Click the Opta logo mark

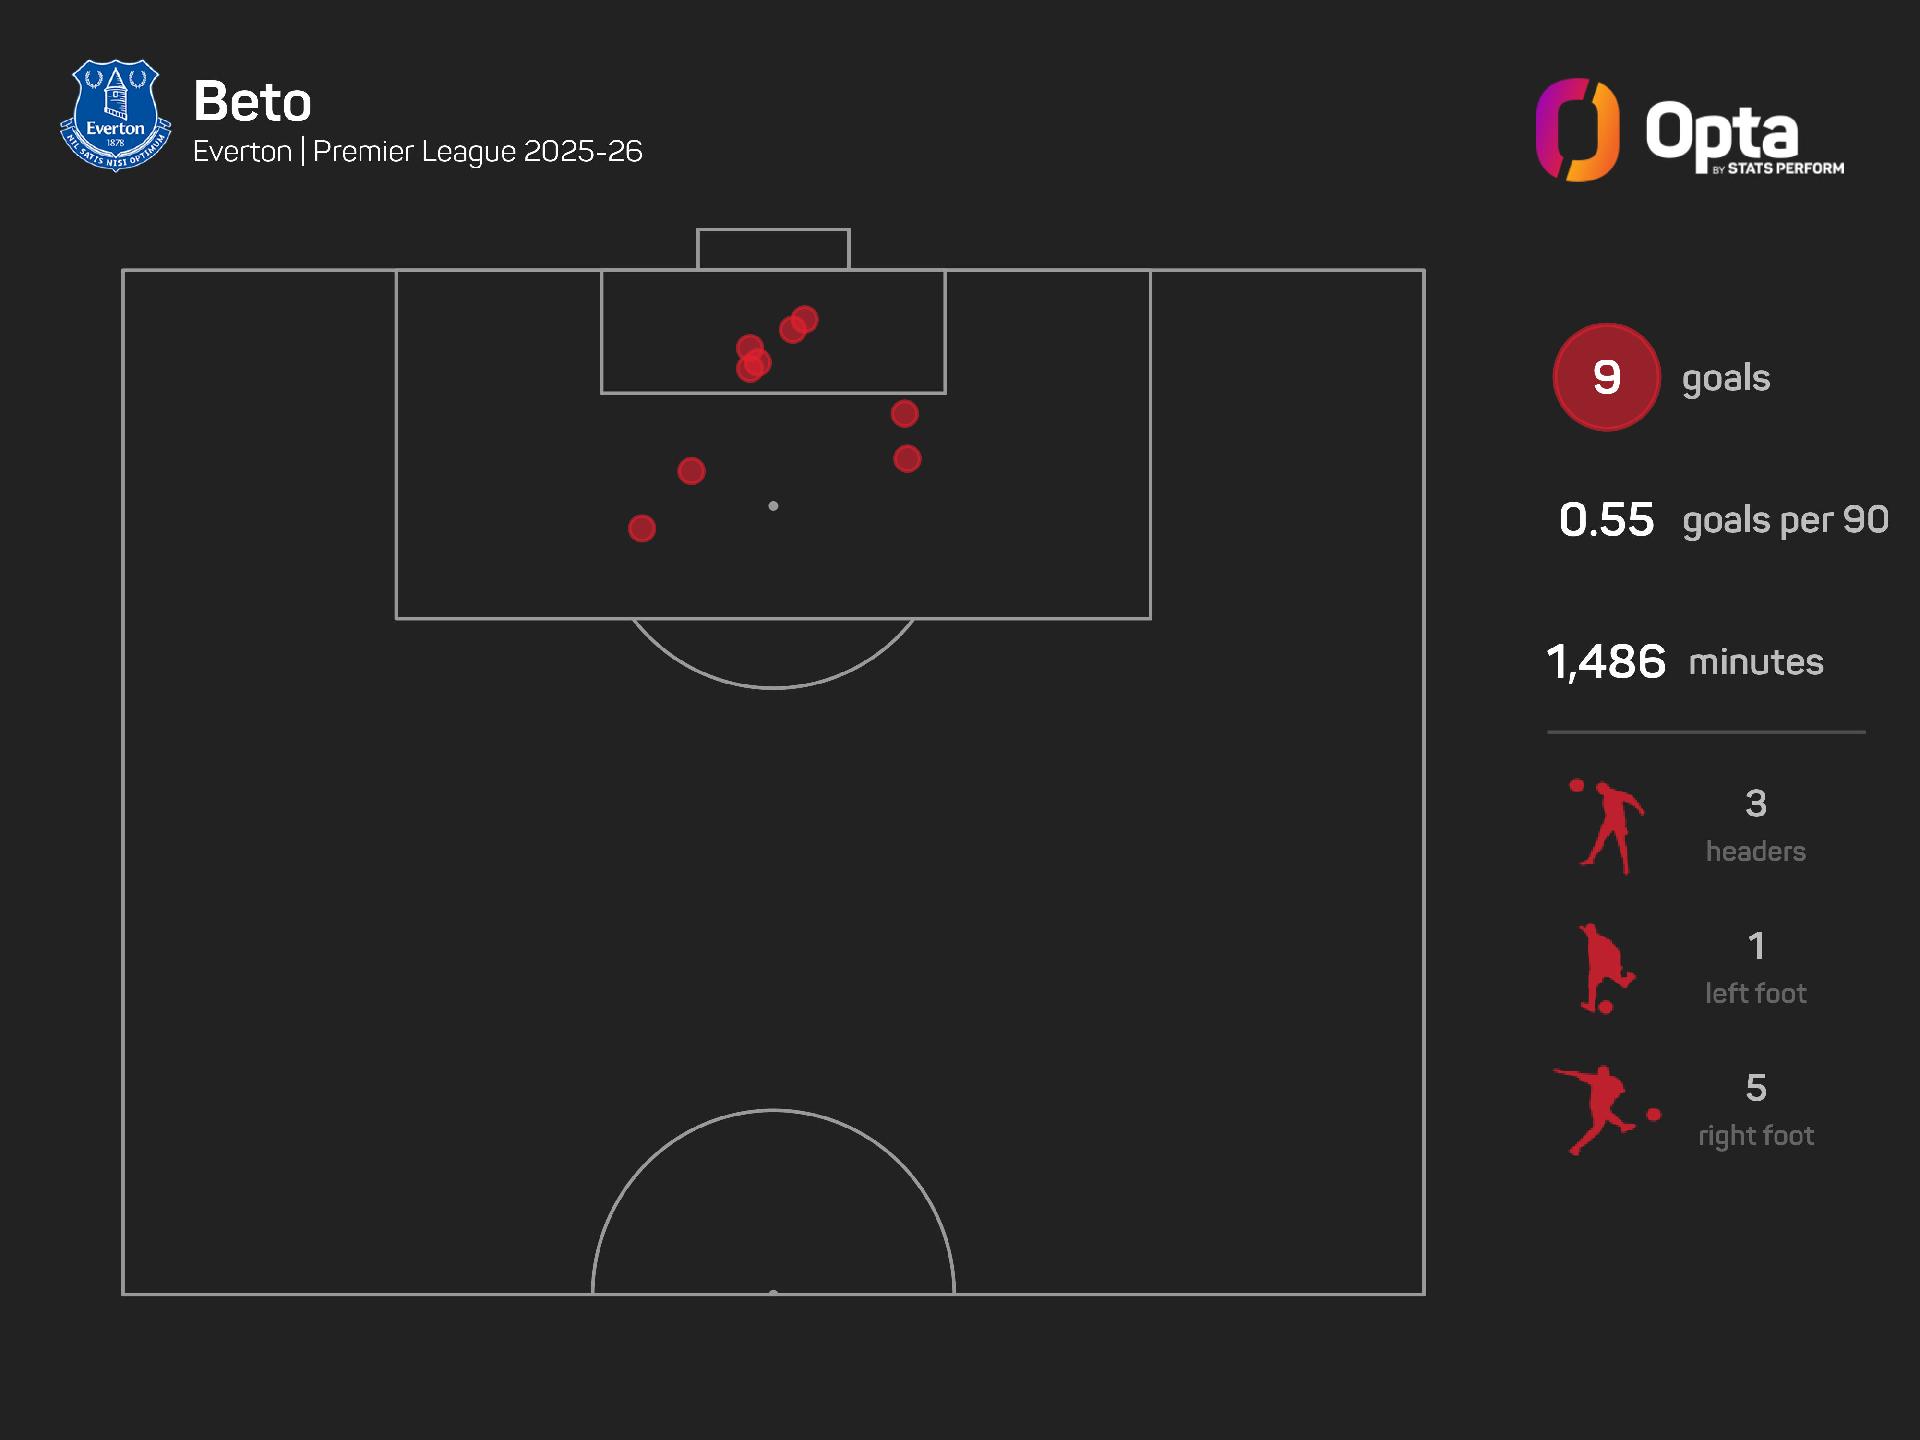(x=1577, y=130)
